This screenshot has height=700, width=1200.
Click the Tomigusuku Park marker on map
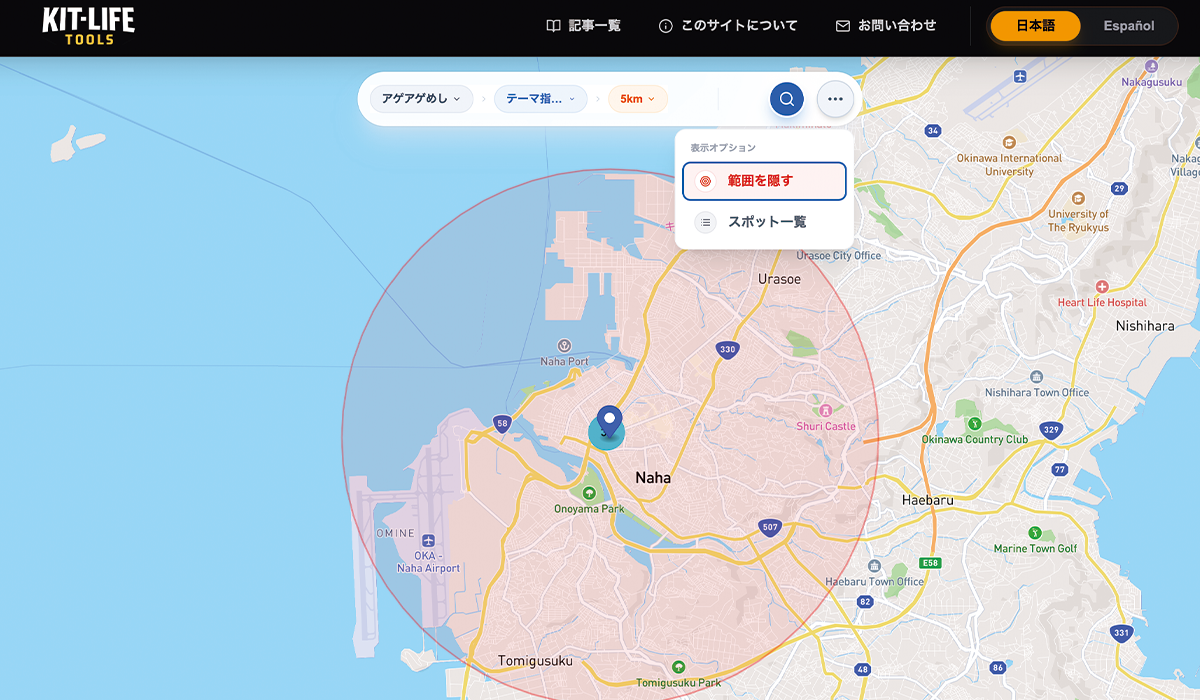click(x=679, y=667)
